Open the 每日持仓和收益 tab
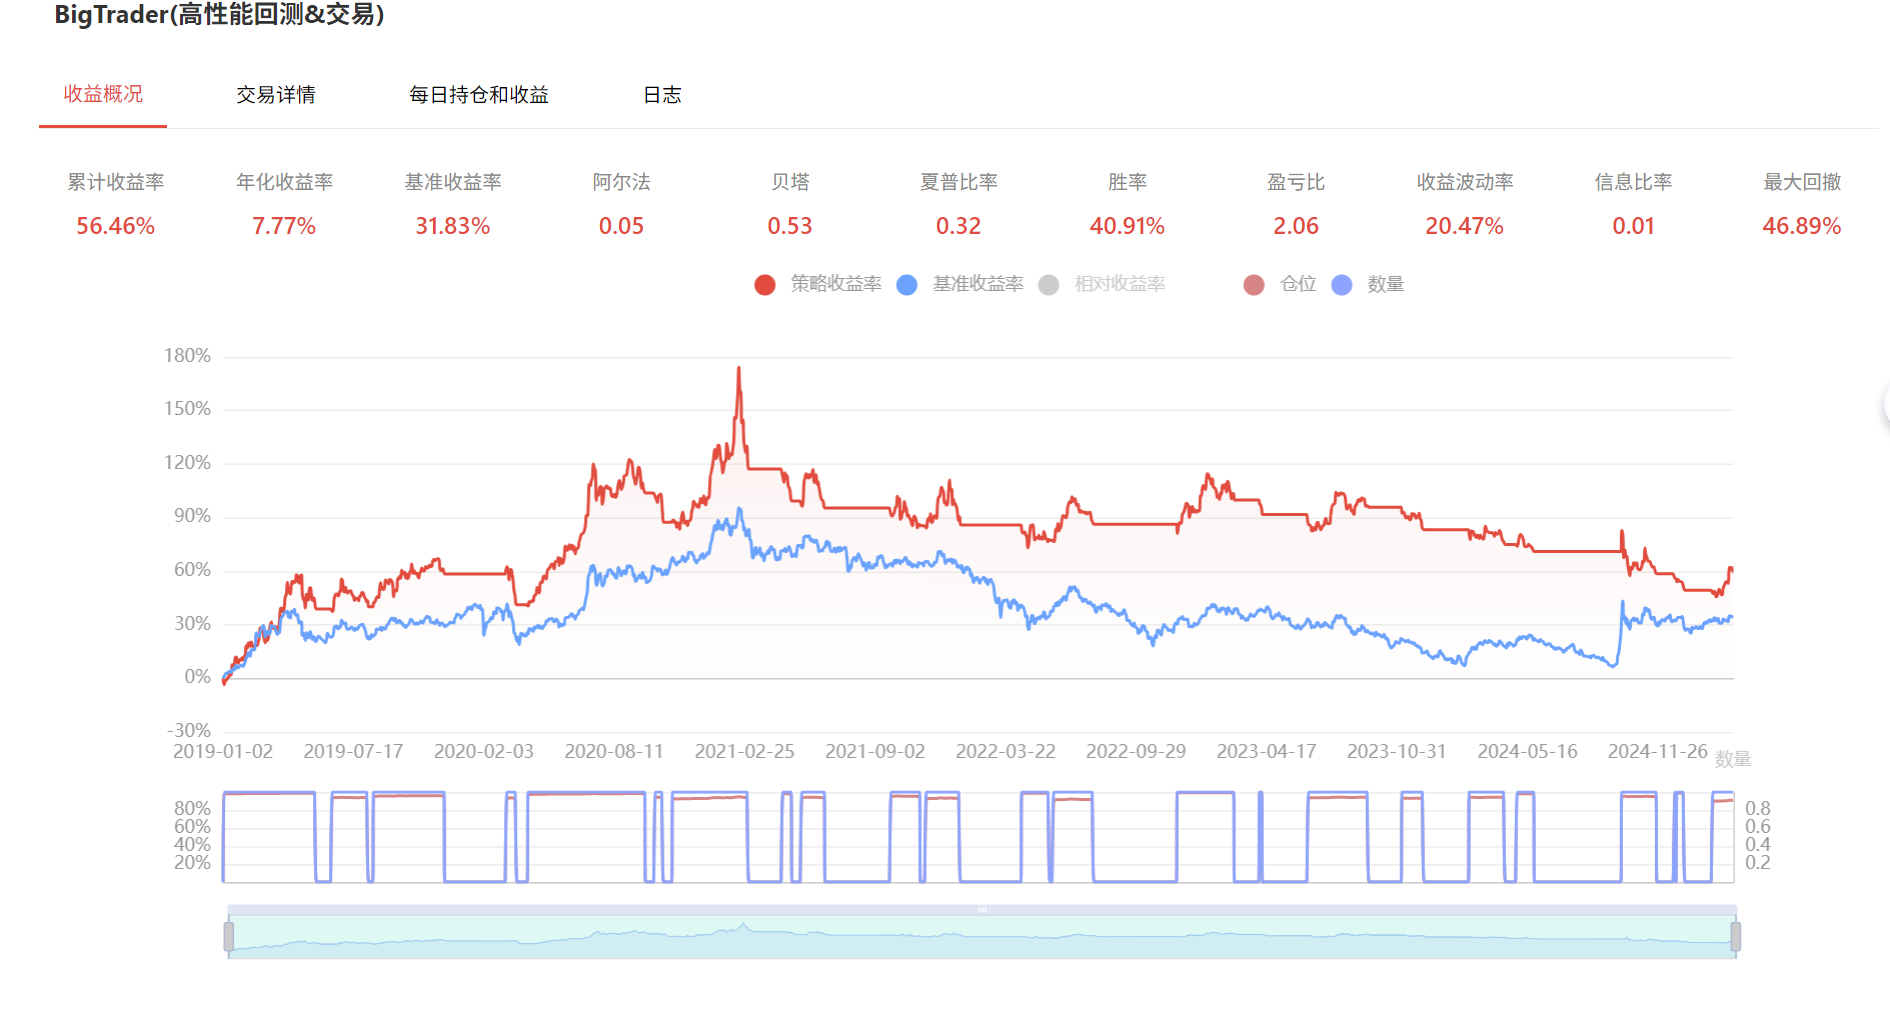Viewport: 1890px width, 1026px height. tap(478, 95)
